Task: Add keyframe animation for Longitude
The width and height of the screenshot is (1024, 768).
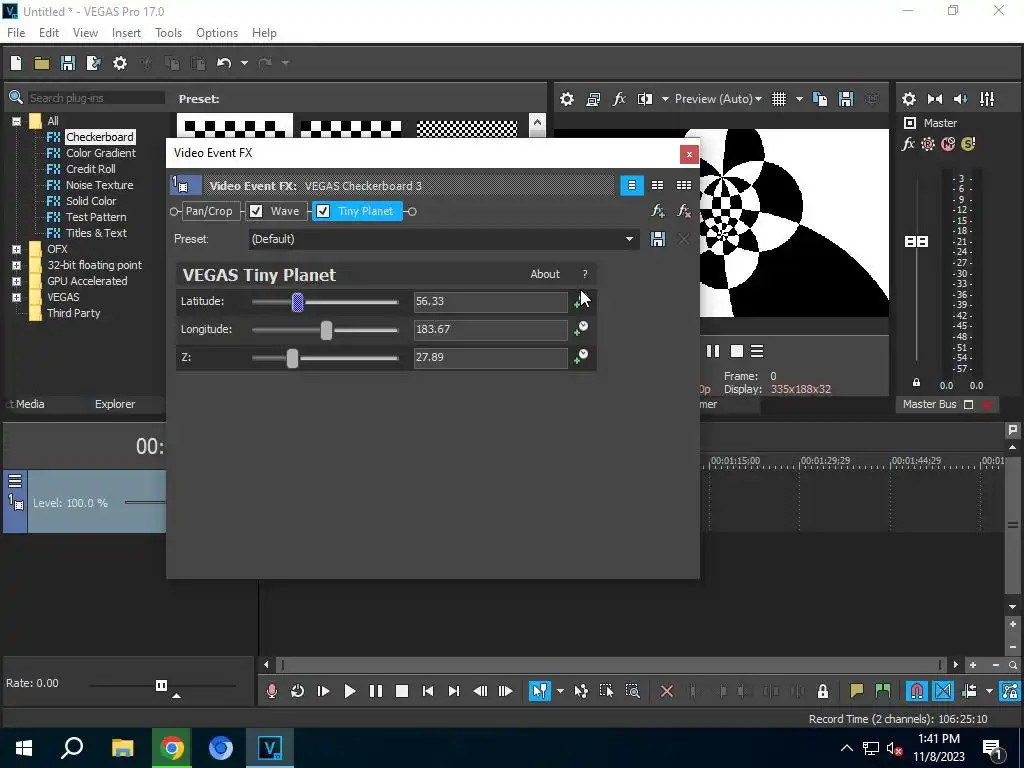Action: (x=581, y=328)
